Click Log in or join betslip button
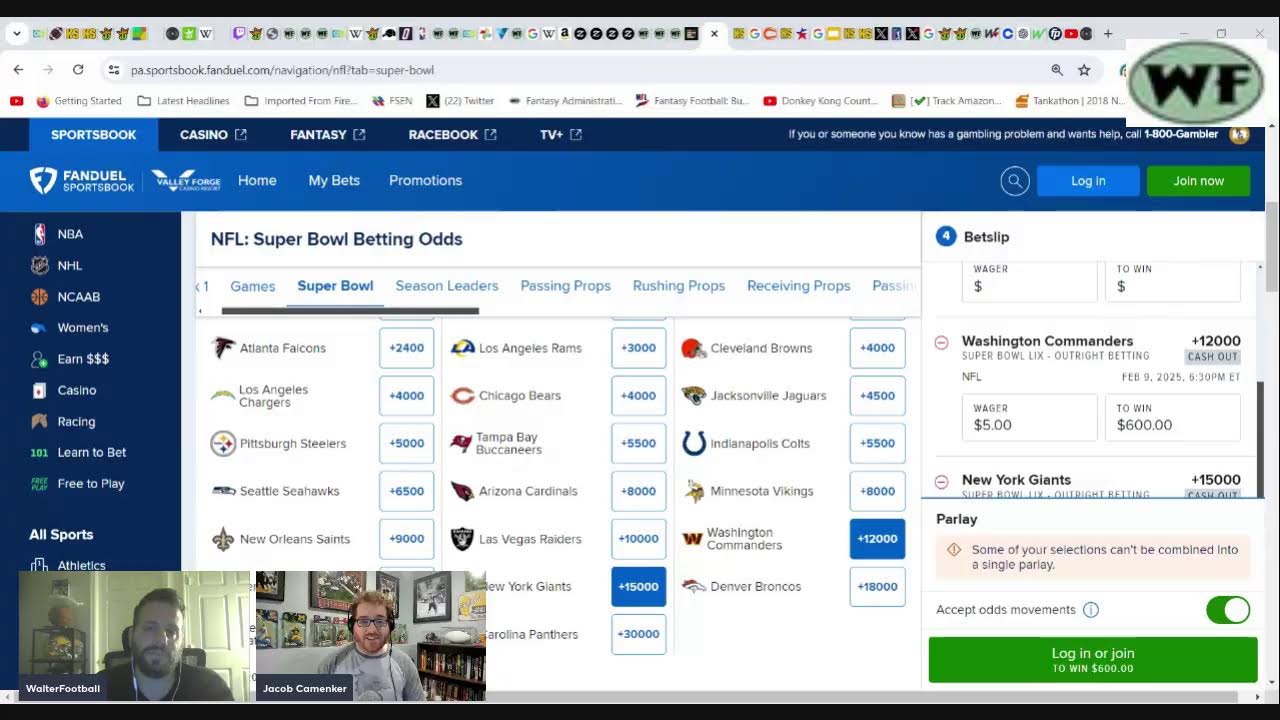The image size is (1280, 720). click(x=1093, y=660)
